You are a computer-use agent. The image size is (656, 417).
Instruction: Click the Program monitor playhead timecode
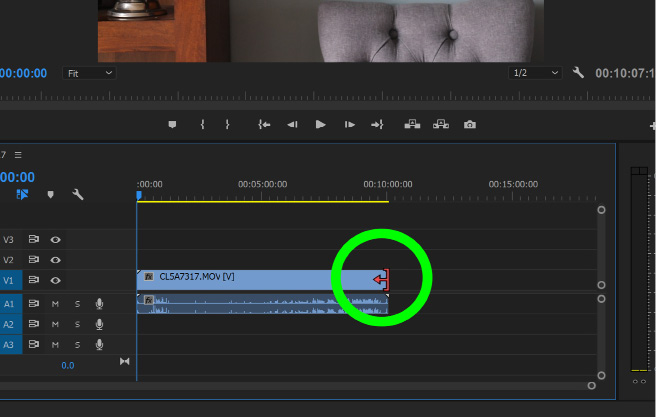coord(23,73)
